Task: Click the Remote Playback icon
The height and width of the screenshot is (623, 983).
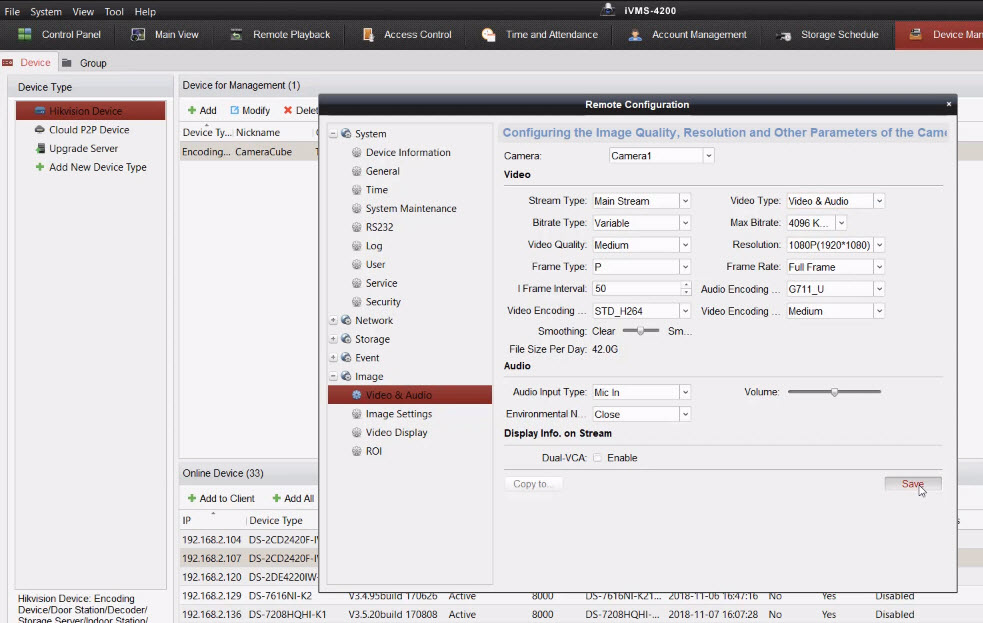Action: pyautogui.click(x=237, y=35)
